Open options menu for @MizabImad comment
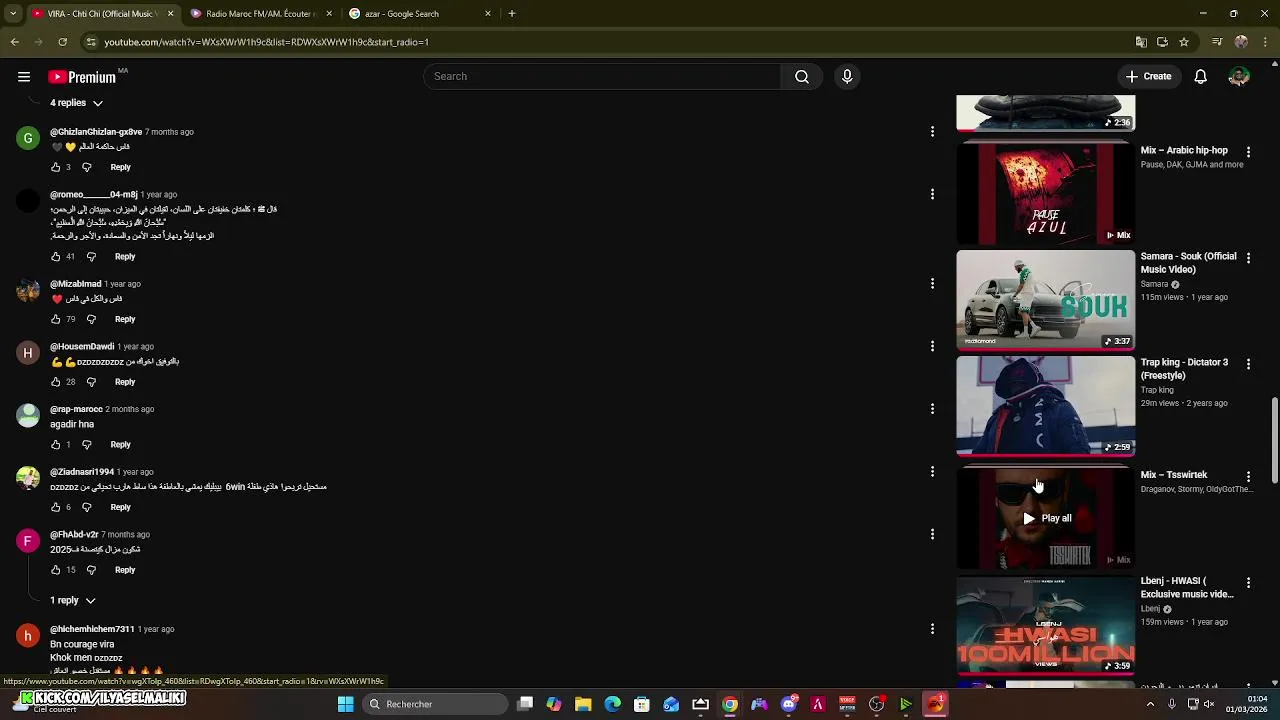This screenshot has width=1280, height=720. pos(932,284)
